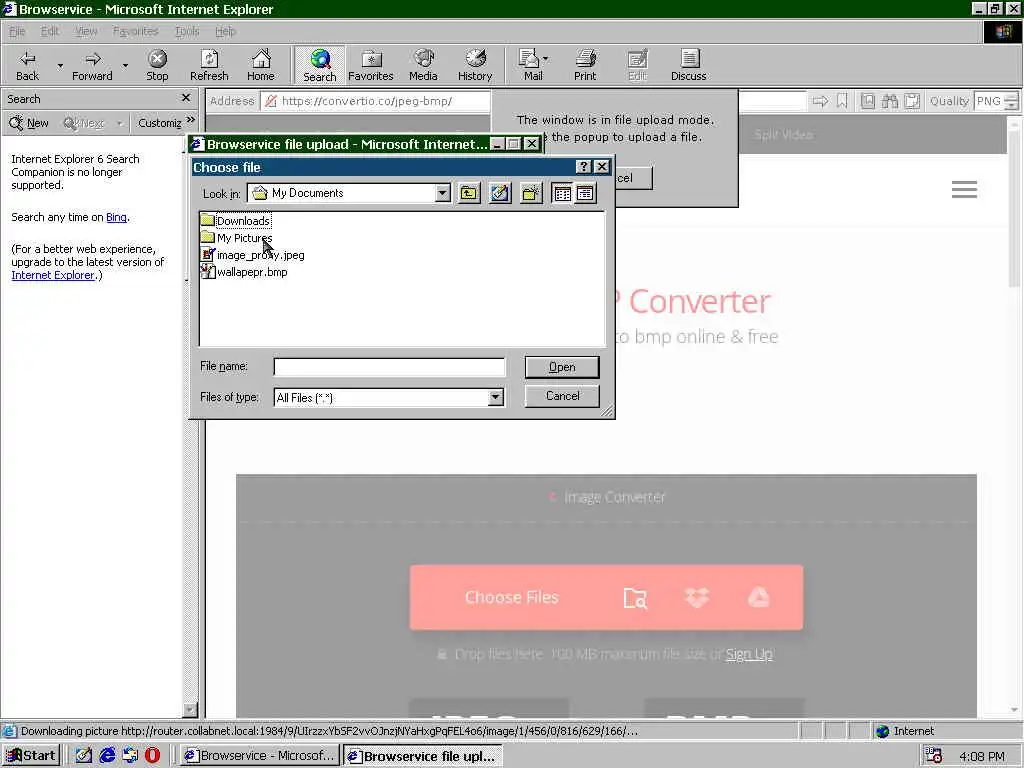Click the Choose Files button on page
Screen dimensions: 1024x768
pos(511,597)
